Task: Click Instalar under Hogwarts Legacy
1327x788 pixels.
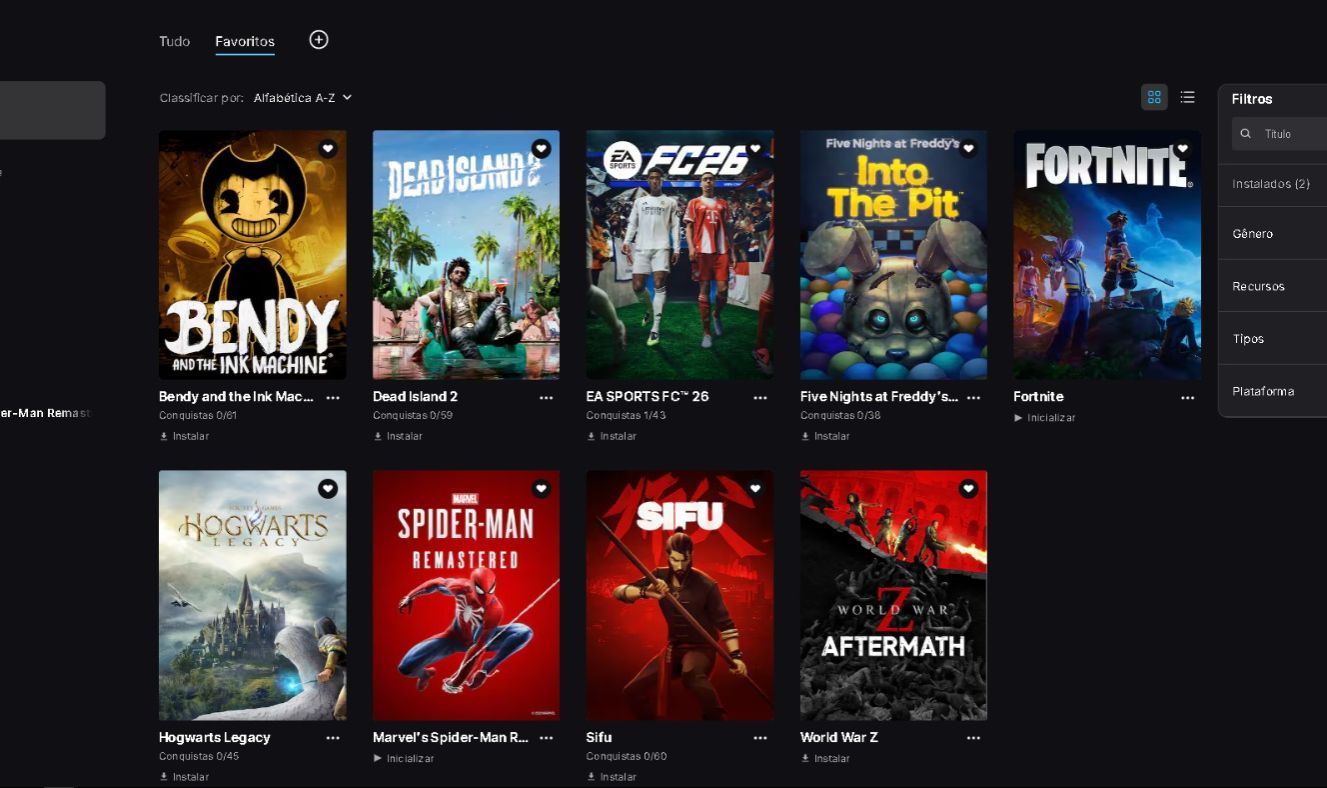Action: 184,777
